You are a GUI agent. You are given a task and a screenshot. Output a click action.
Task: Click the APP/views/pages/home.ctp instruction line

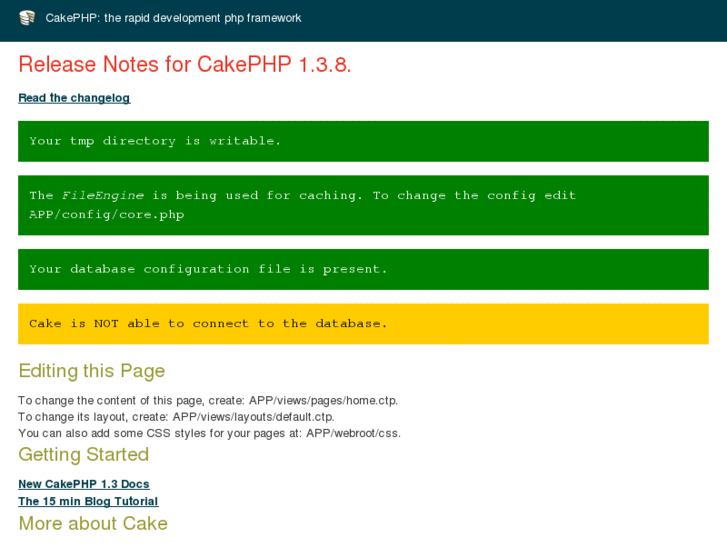tap(208, 400)
